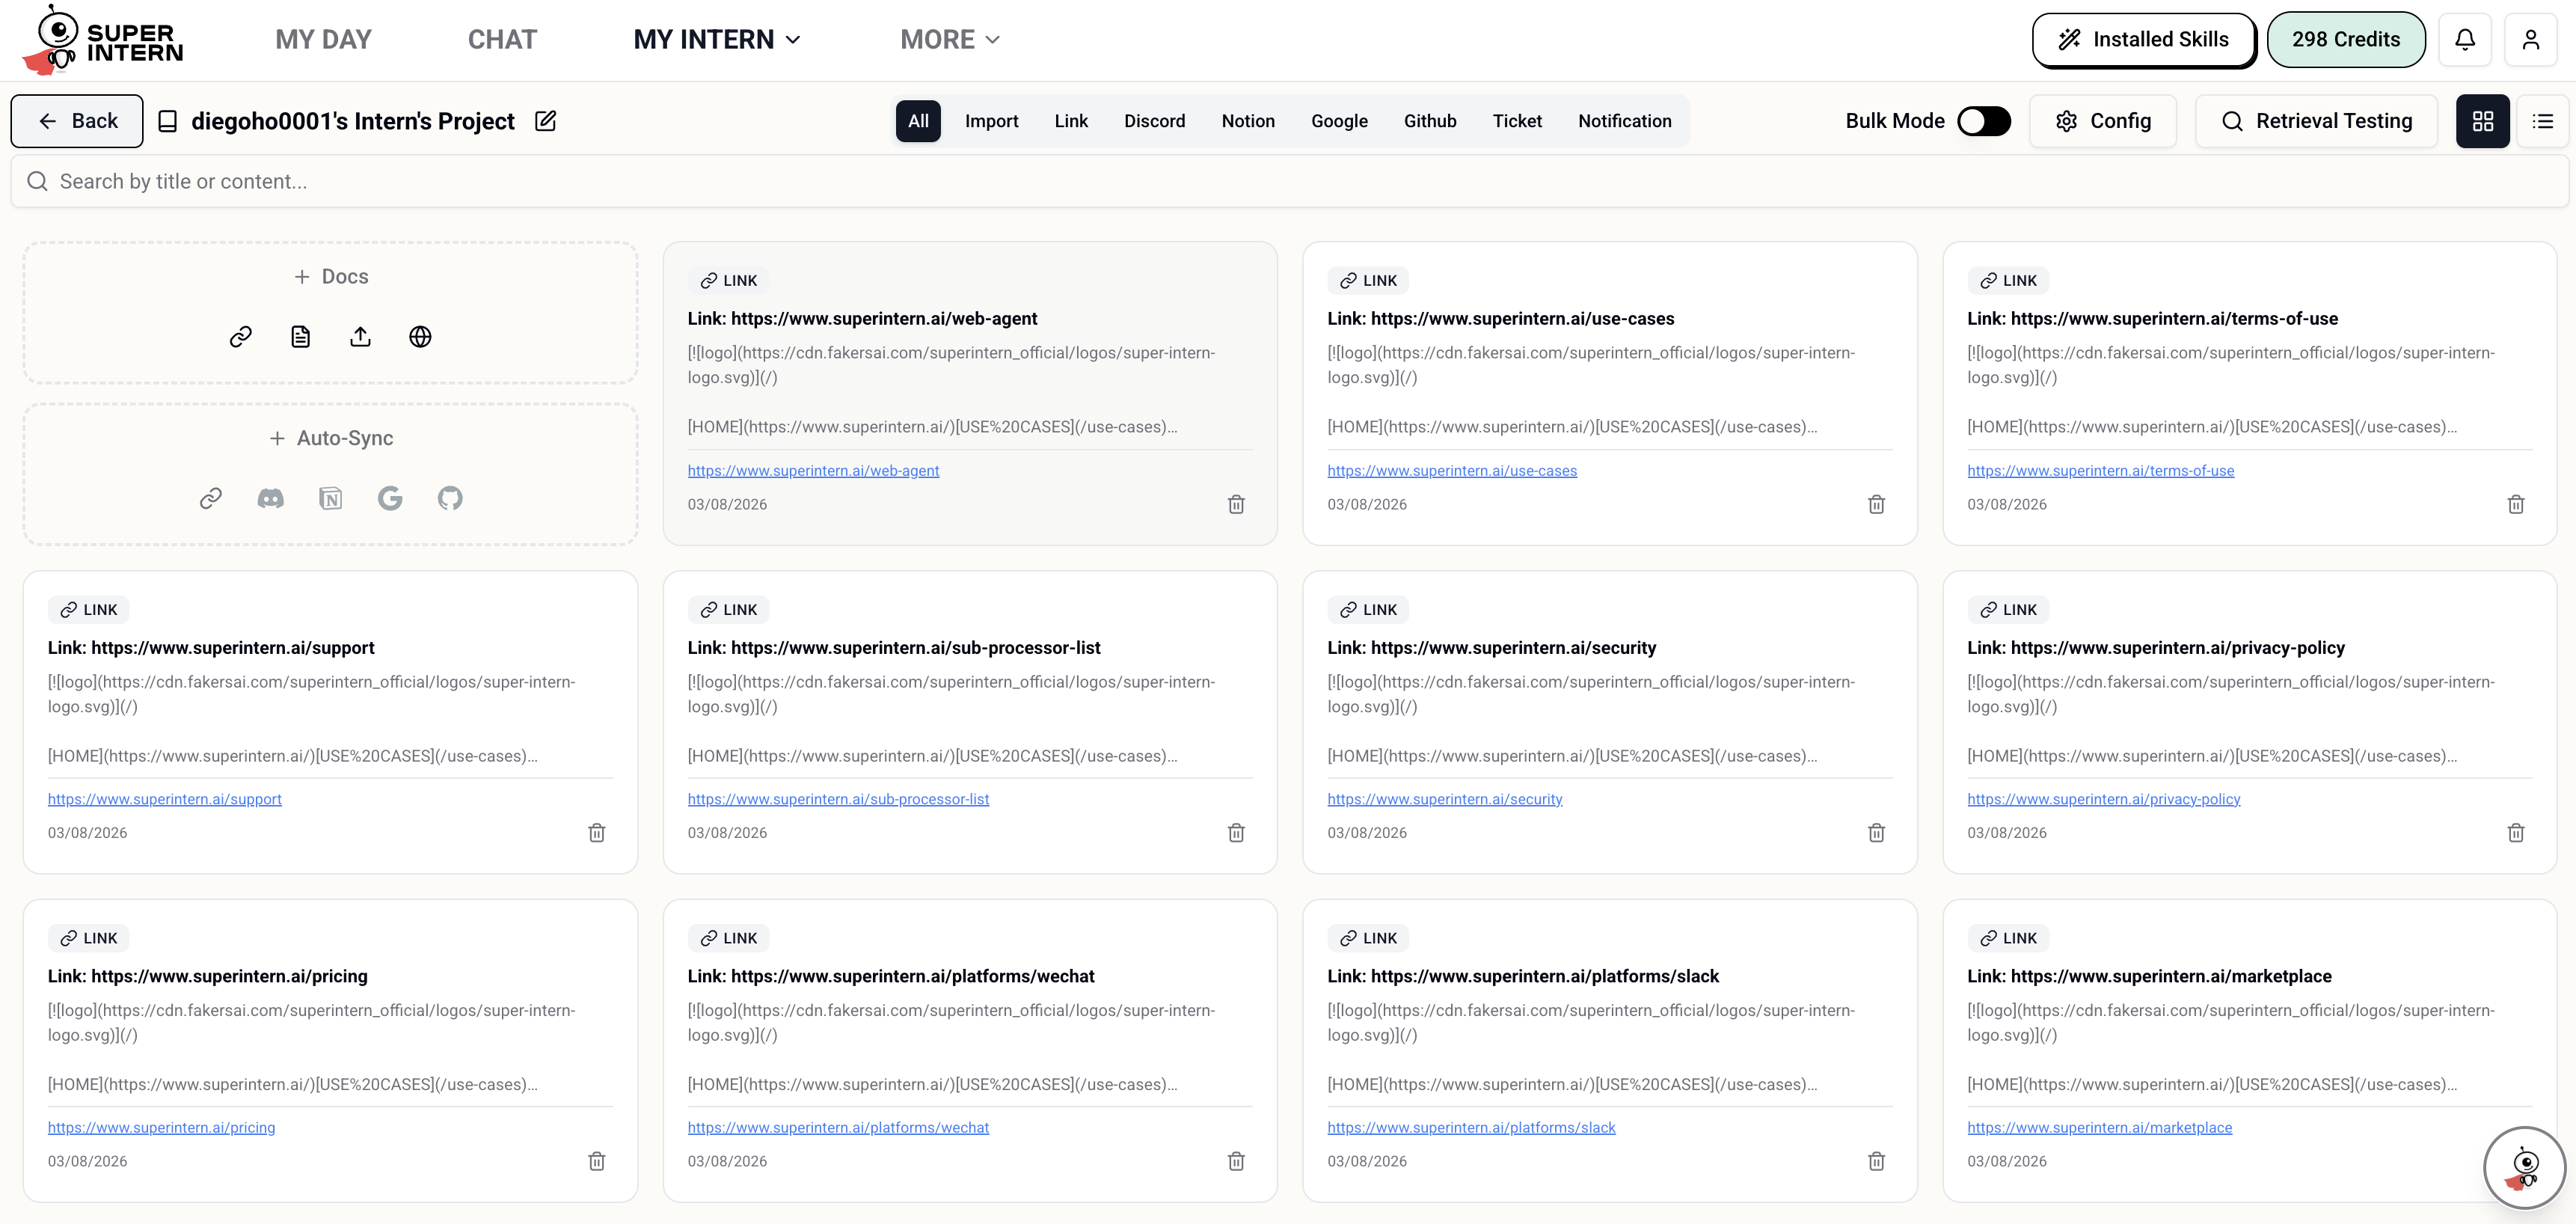2576x1224 pixels.
Task: Open Installed Skills
Action: (x=2143, y=39)
